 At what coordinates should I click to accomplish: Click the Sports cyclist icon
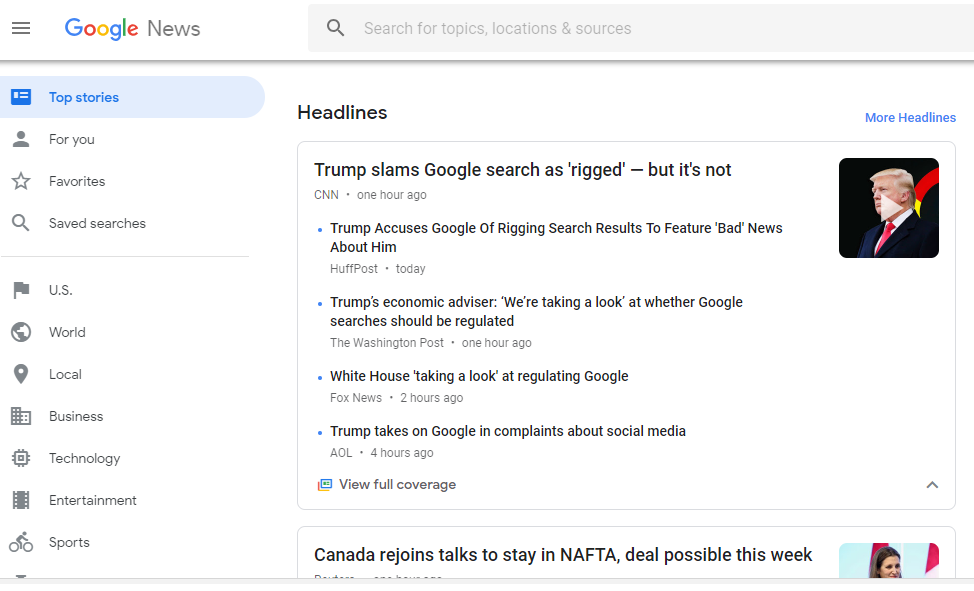point(21,542)
